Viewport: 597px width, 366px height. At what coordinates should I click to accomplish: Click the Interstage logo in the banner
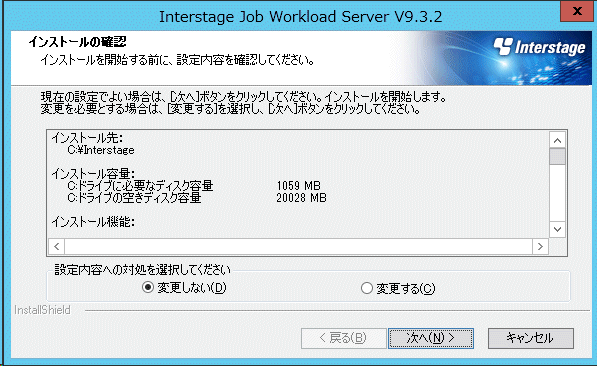[x=539, y=47]
